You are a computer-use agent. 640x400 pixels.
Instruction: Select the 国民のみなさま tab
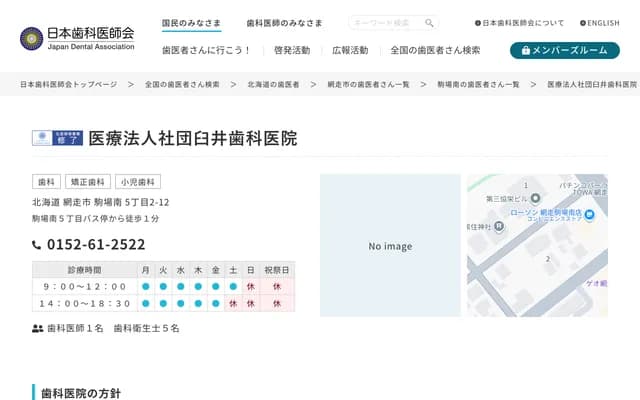[191, 23]
